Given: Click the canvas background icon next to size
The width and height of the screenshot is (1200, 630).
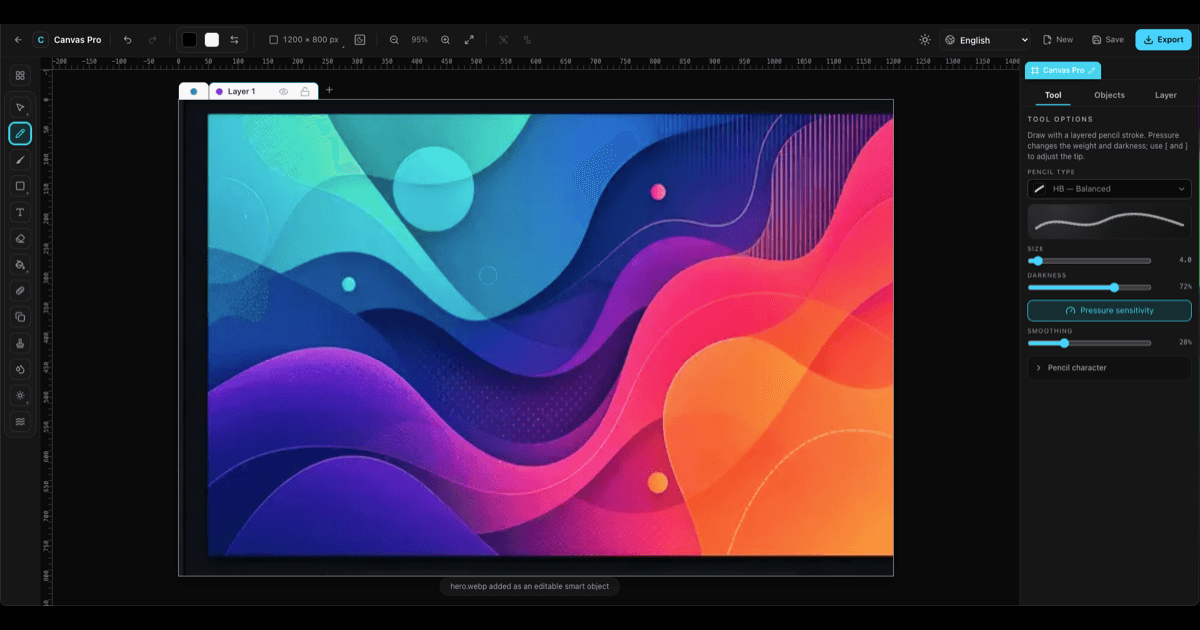Looking at the screenshot, I should (x=360, y=40).
